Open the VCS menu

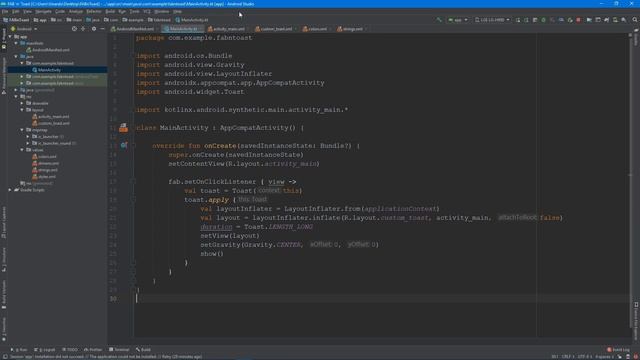coord(147,11)
